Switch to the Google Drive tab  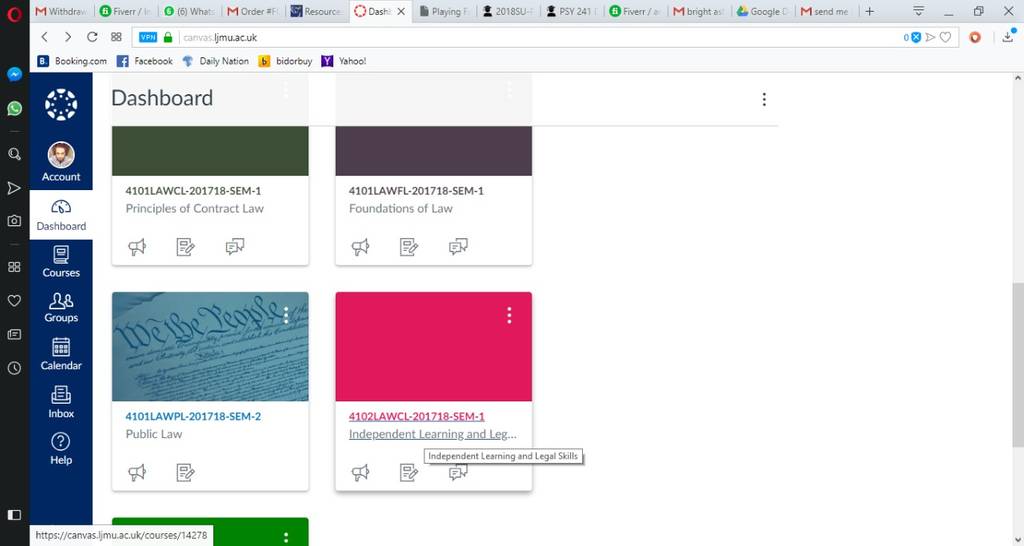[763, 11]
